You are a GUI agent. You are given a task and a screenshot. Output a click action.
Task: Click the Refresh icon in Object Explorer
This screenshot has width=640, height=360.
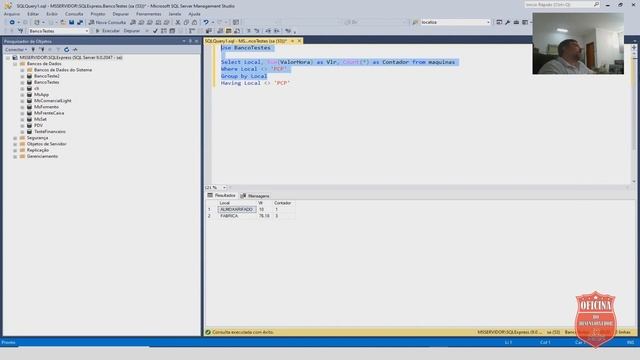coord(67,49)
